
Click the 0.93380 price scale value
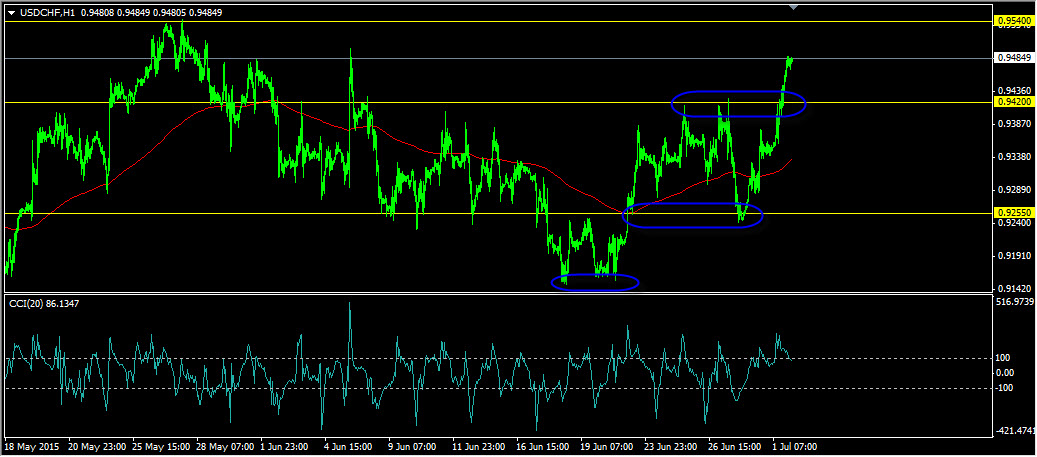[1013, 157]
